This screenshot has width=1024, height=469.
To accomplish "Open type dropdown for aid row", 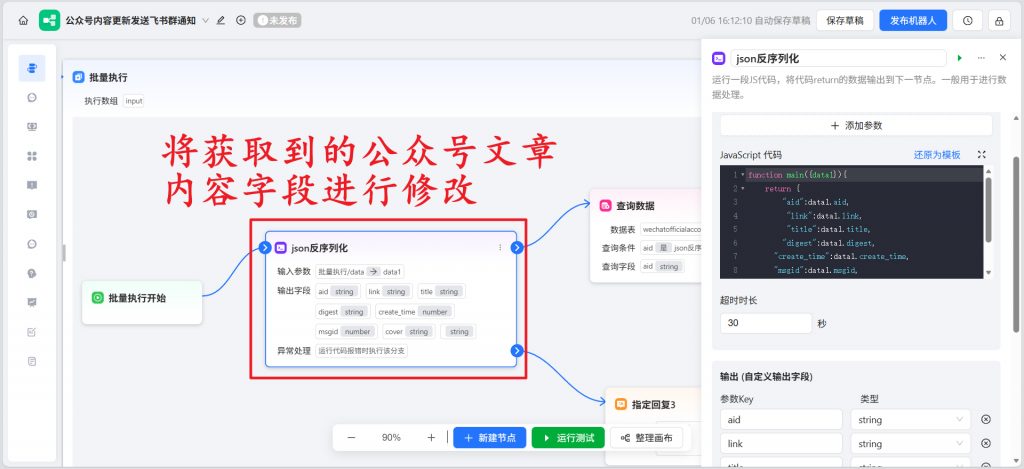I will [x=912, y=419].
